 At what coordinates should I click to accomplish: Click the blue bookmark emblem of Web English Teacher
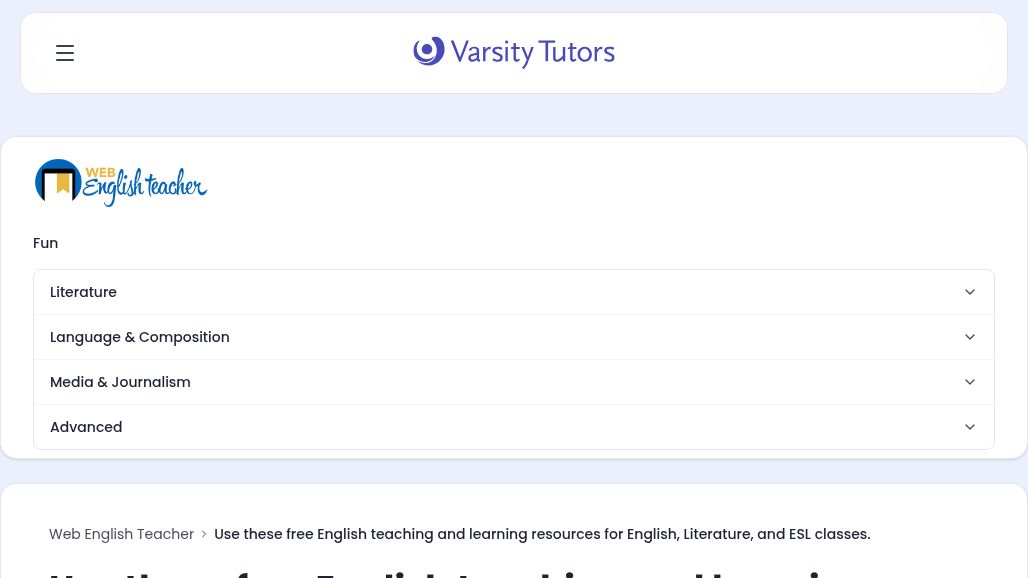tap(58, 180)
